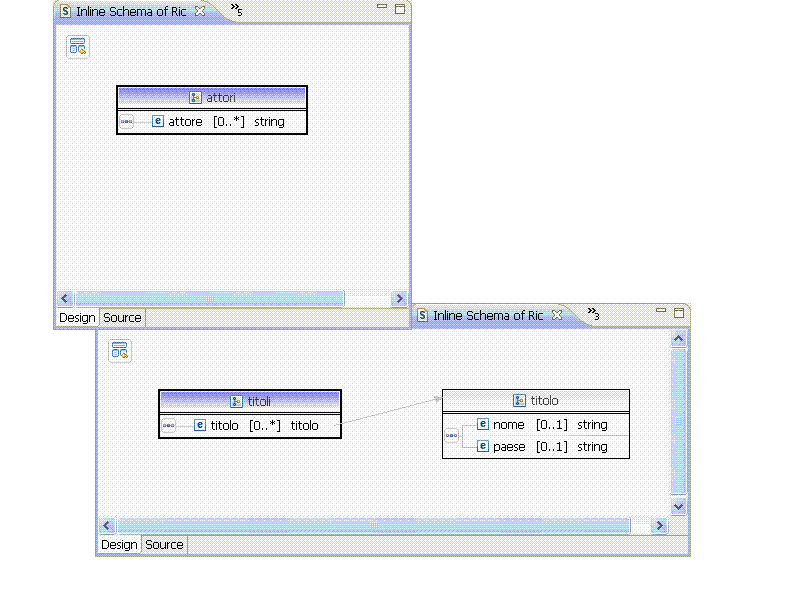Click left scroll arrow in titoli editor
800x610 pixels.
coord(107,525)
